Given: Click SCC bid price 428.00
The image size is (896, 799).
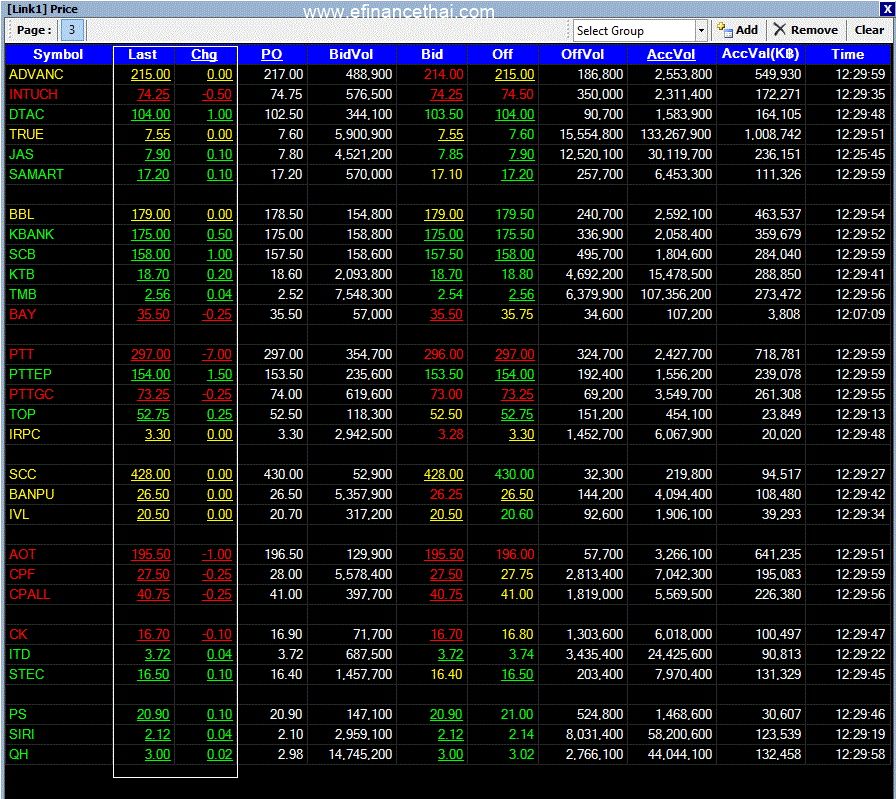Looking at the screenshot, I should point(443,474).
